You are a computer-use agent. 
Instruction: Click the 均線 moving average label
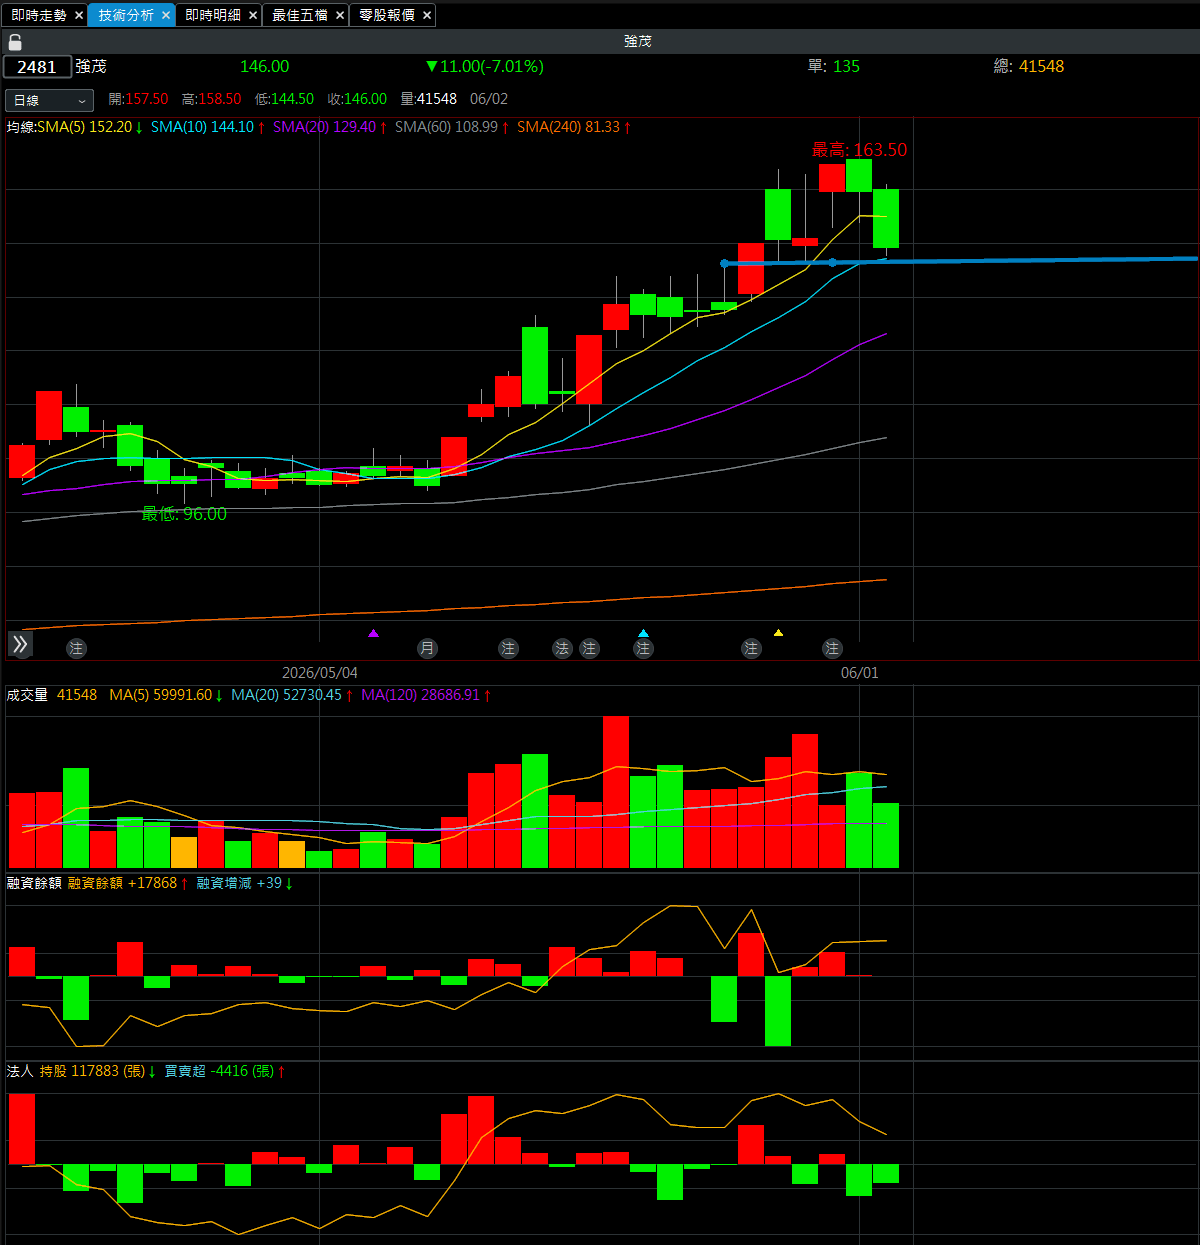[x=21, y=127]
